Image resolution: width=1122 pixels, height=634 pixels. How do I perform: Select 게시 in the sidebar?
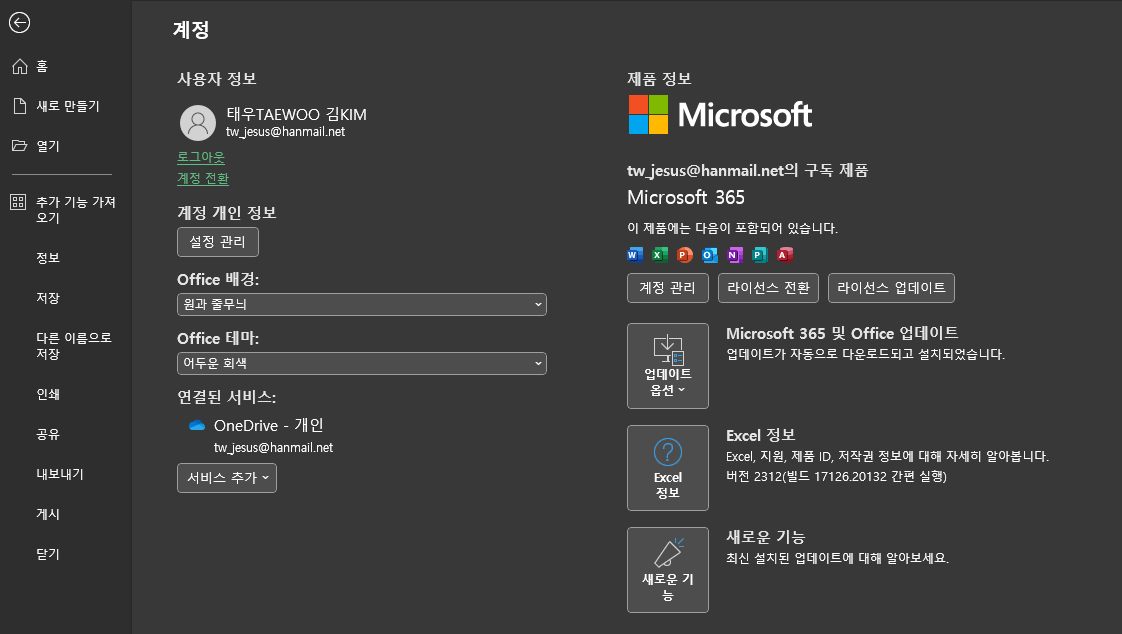click(48, 514)
